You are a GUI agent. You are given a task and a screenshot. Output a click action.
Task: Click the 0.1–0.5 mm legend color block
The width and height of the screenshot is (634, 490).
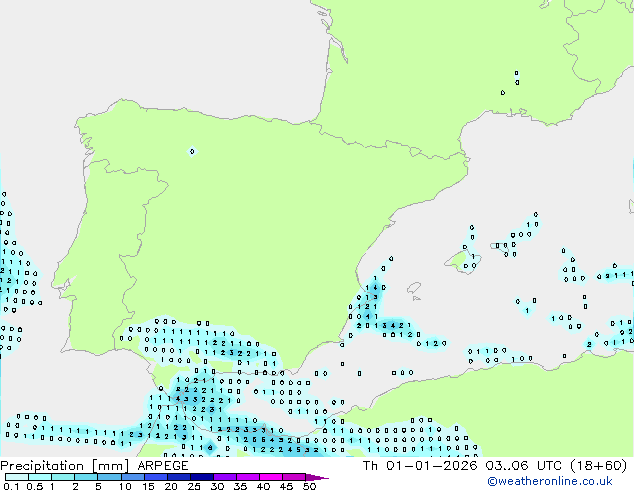(x=17, y=477)
